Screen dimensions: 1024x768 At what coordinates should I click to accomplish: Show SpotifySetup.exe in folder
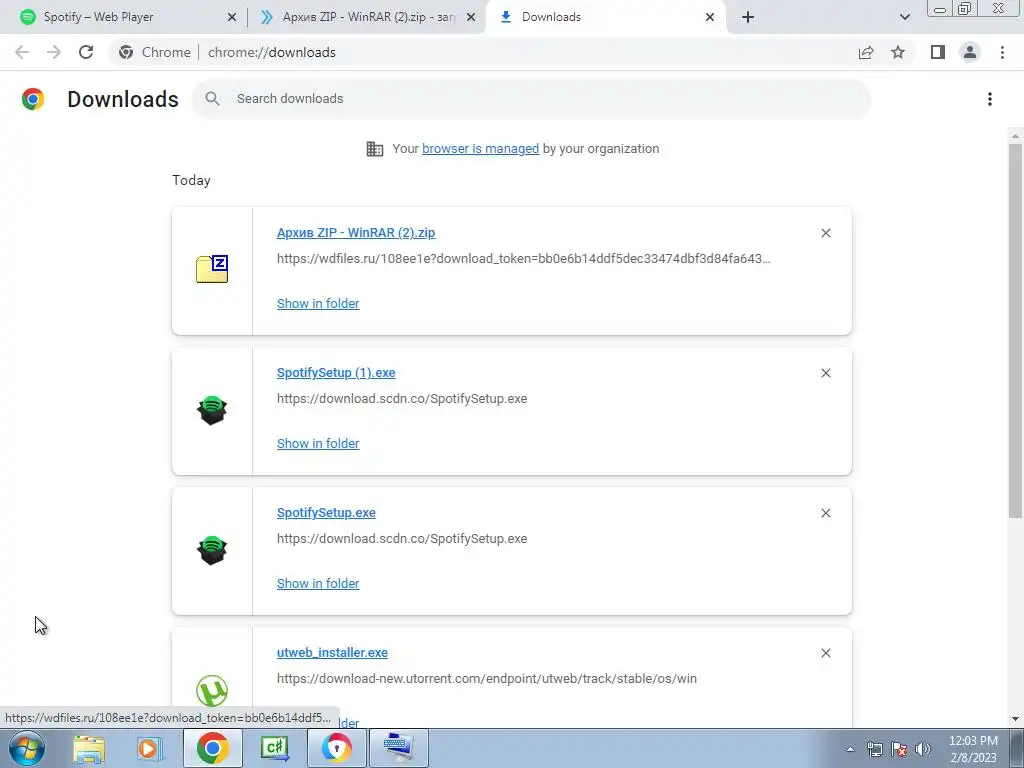coord(317,584)
